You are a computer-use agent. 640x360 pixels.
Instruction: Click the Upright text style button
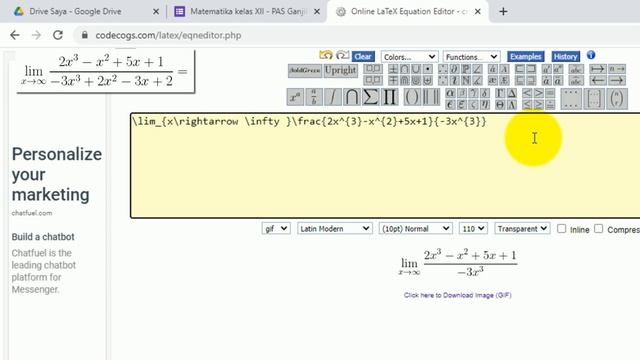tap(340, 71)
